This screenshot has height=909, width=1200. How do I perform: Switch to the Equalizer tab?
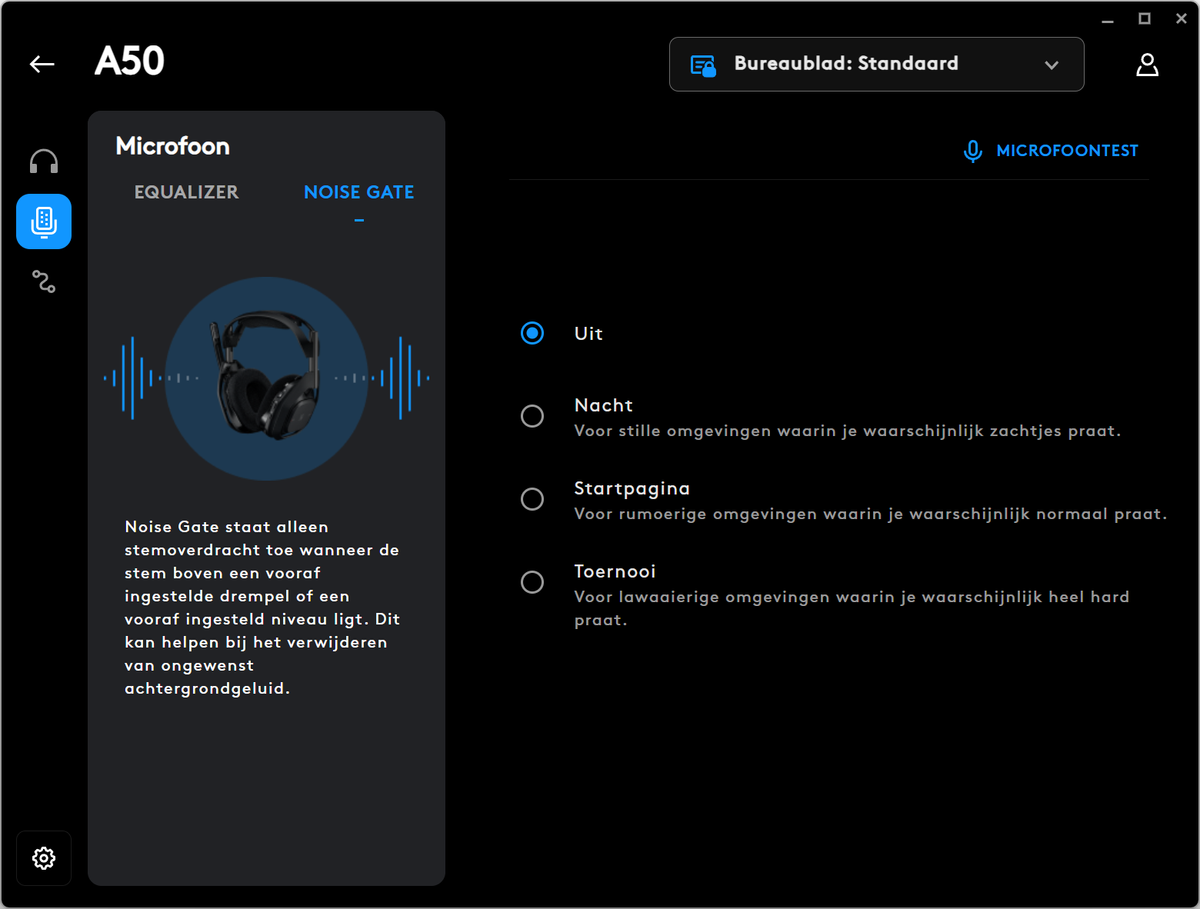coord(187,192)
